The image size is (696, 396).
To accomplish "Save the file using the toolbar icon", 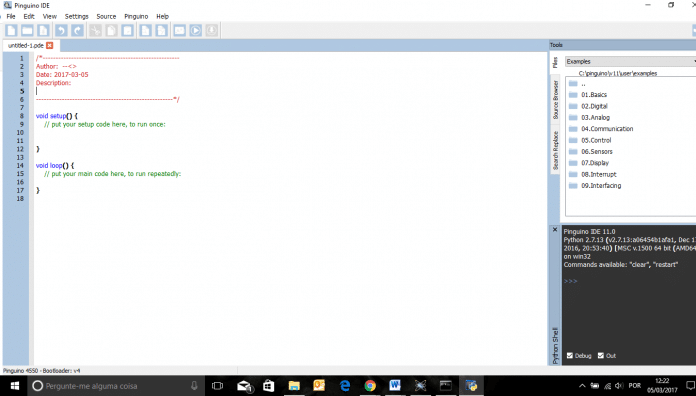I will click(43, 30).
